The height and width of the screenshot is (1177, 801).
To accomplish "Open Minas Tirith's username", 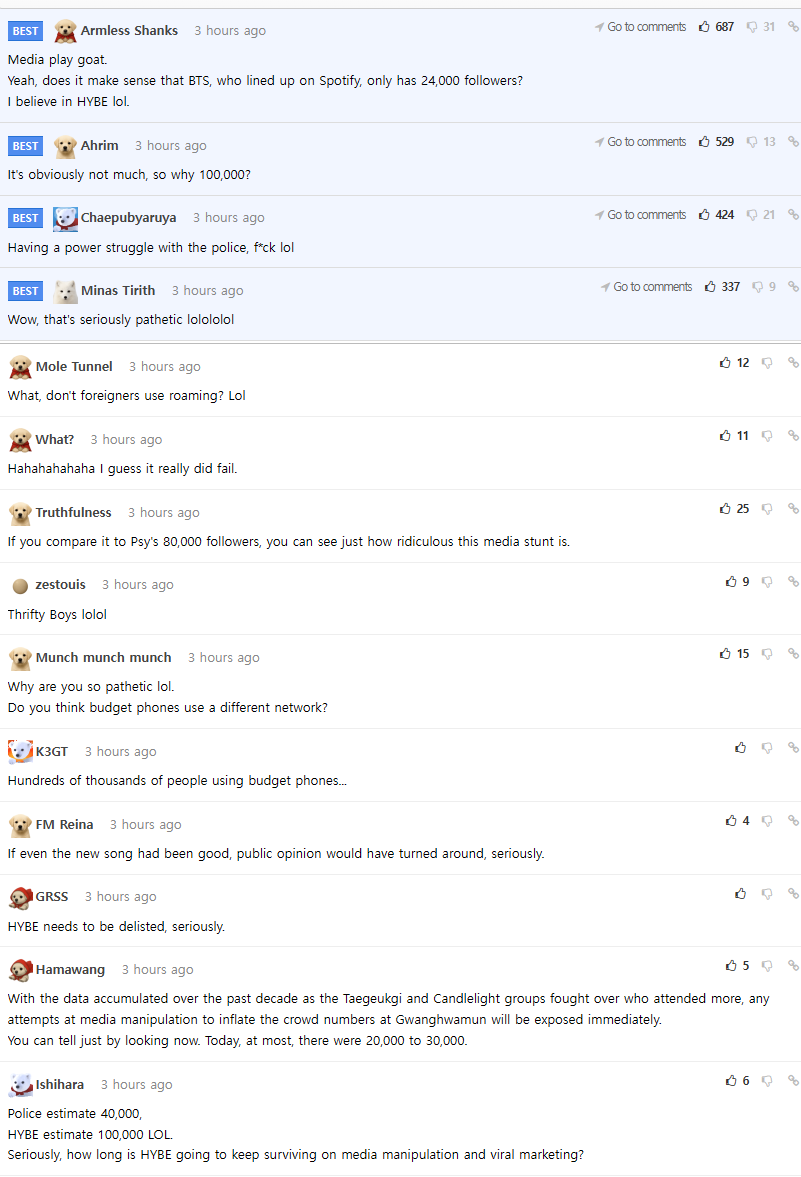I will click(118, 290).
